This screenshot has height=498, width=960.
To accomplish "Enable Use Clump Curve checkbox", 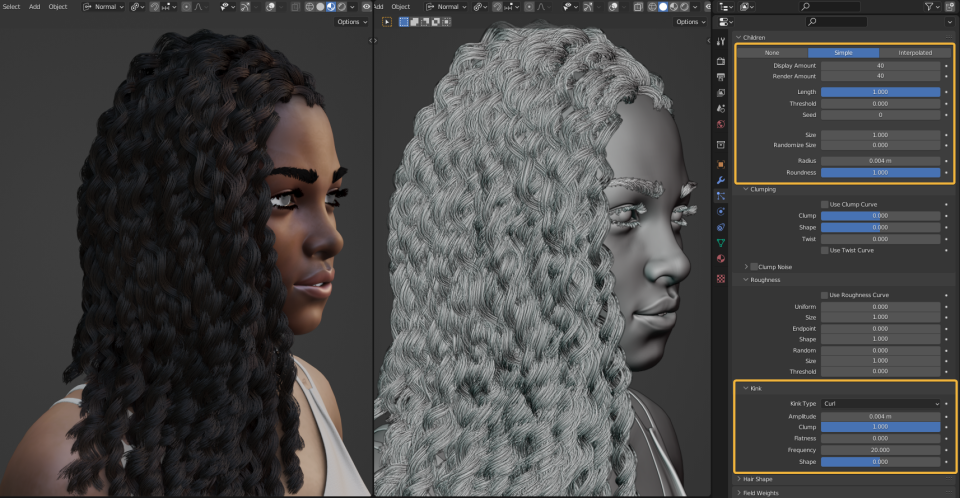I will click(825, 205).
